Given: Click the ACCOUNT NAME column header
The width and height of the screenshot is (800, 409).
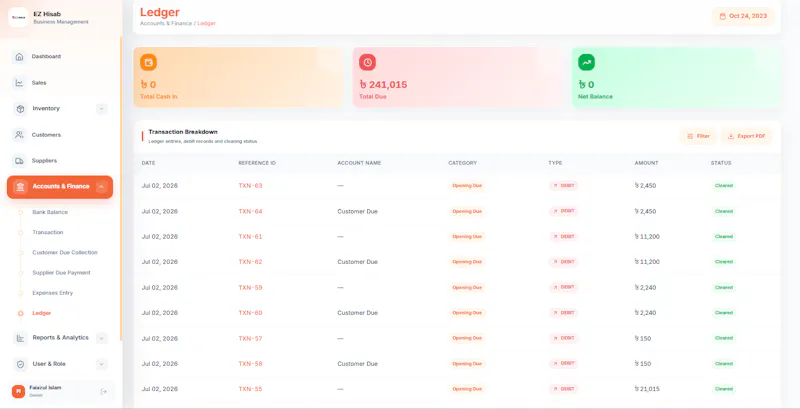Looking at the screenshot, I should tap(359, 163).
